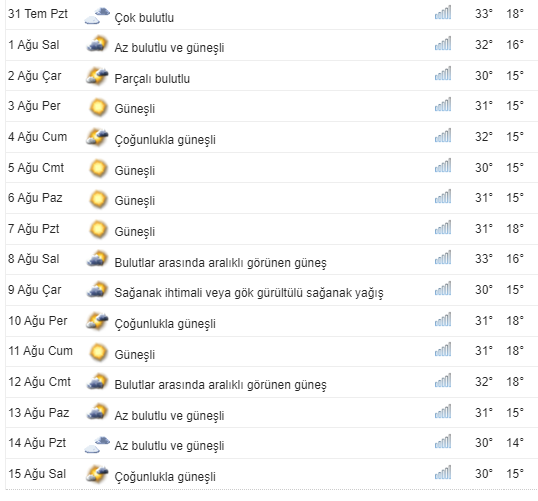Select the date text '5 Ağu Cmt'

[36, 167]
